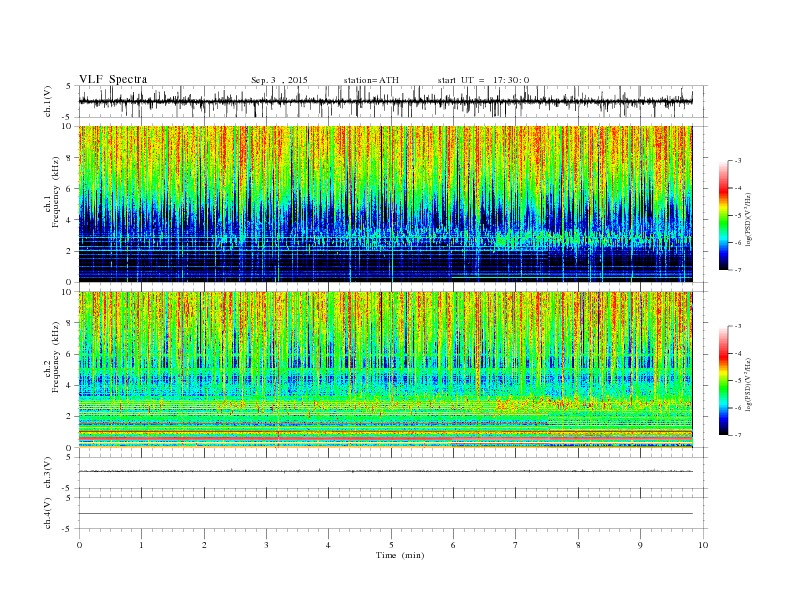The width and height of the screenshot is (792, 612).
Task: Click the "ch.3(V)" axis label
Action: (x=48, y=472)
